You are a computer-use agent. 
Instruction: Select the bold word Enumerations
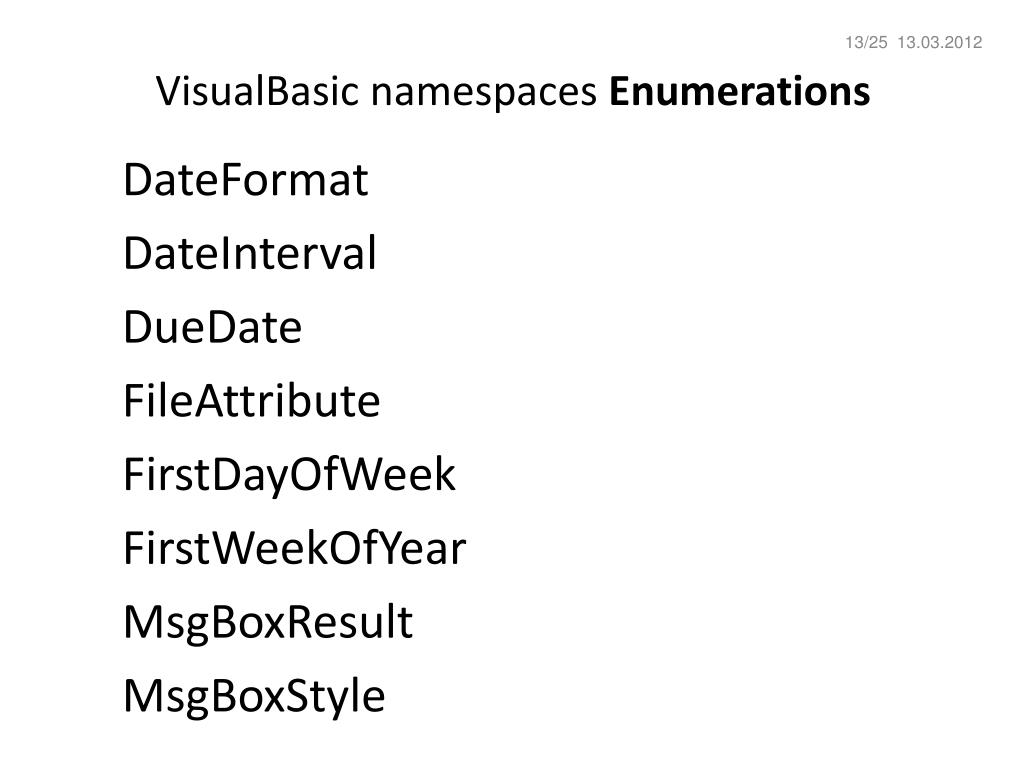tap(739, 91)
